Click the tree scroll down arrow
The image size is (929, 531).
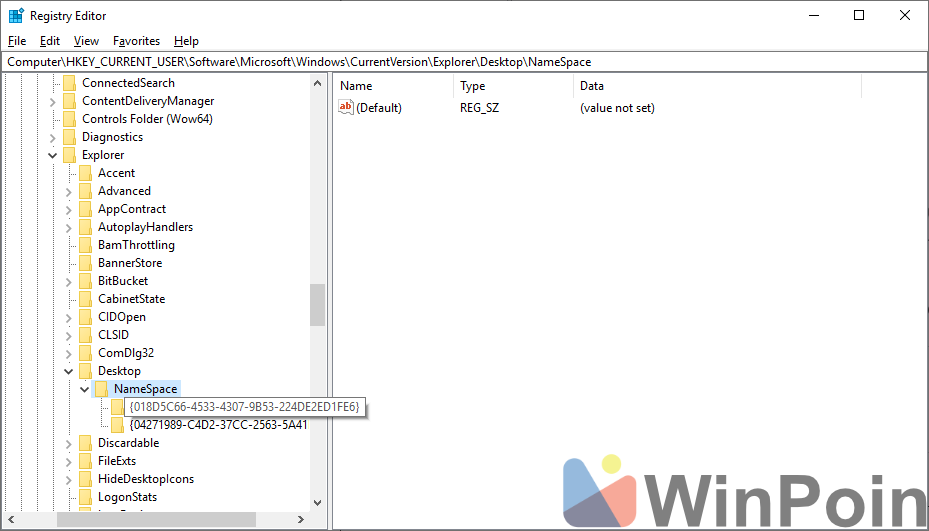pyautogui.click(x=318, y=503)
